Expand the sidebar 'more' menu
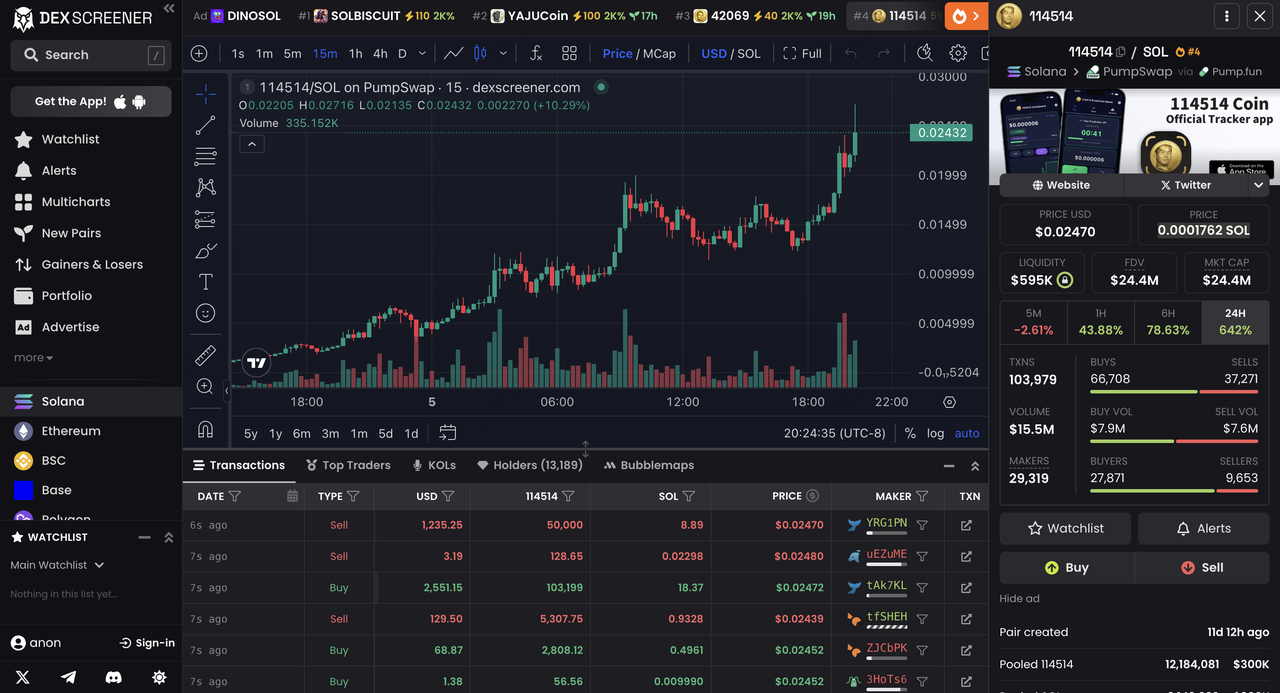Image resolution: width=1280 pixels, height=693 pixels. click(x=33, y=358)
